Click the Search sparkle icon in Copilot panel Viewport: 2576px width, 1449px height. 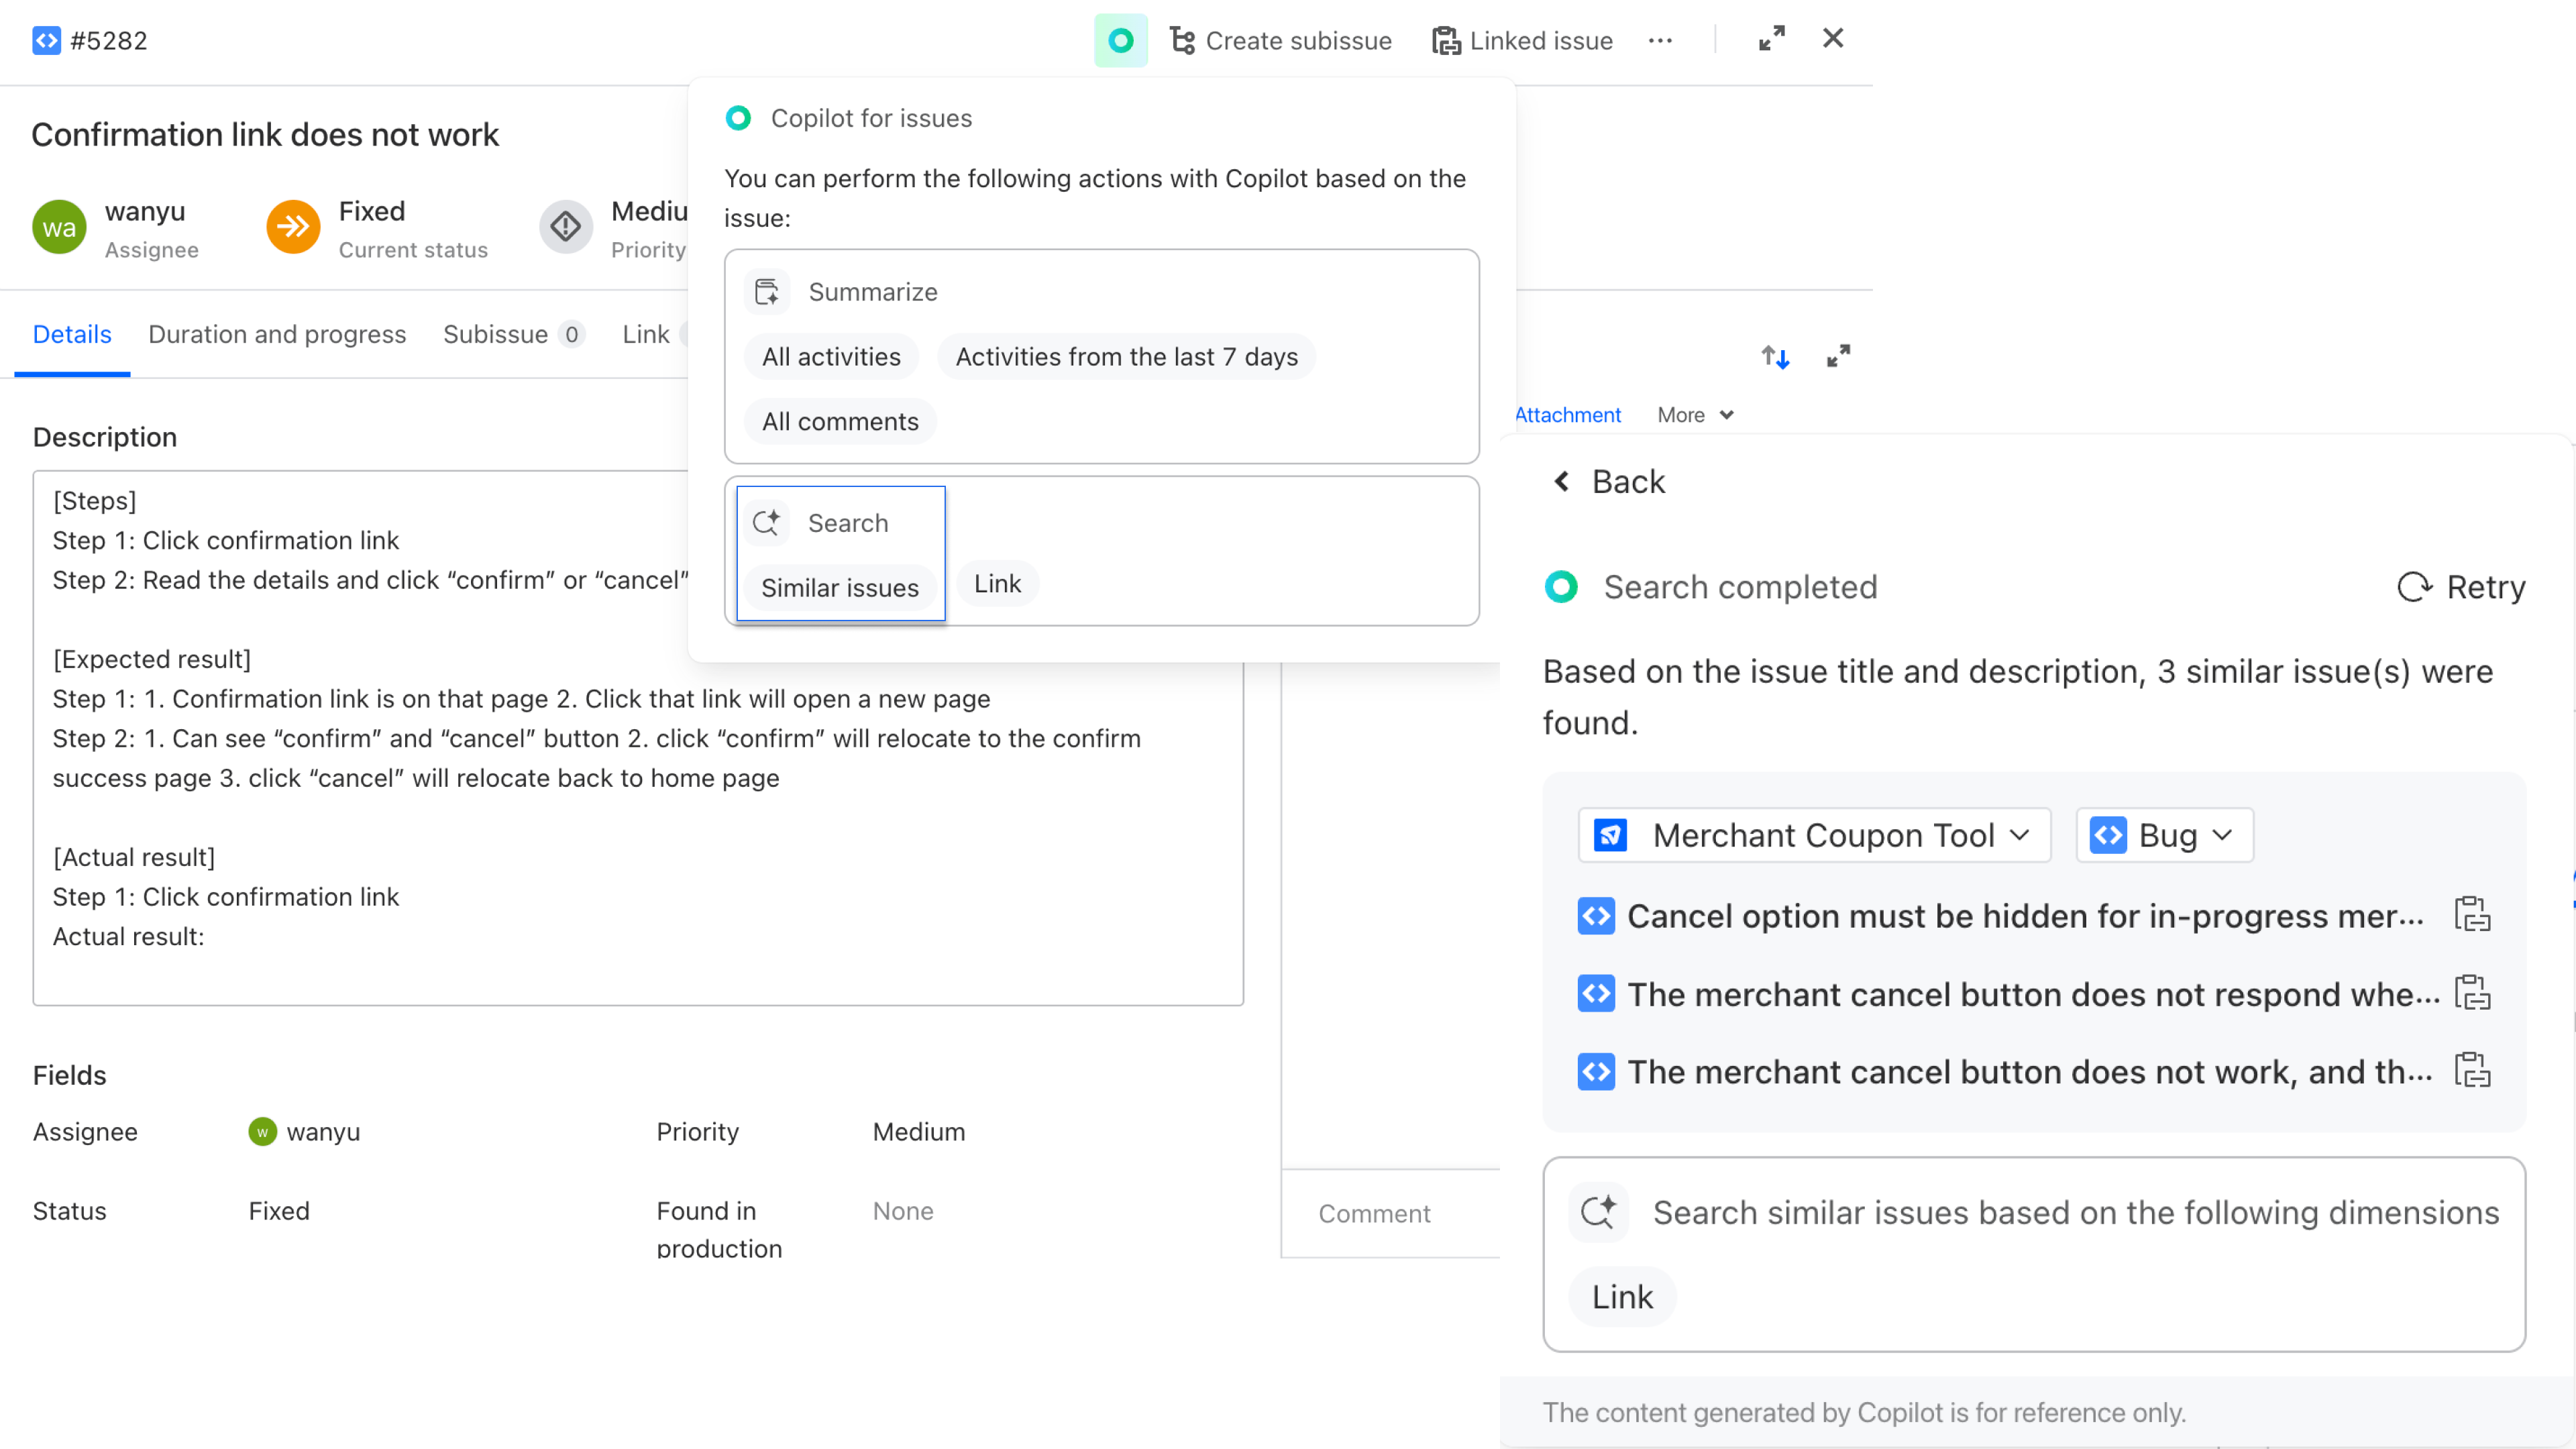pos(767,521)
